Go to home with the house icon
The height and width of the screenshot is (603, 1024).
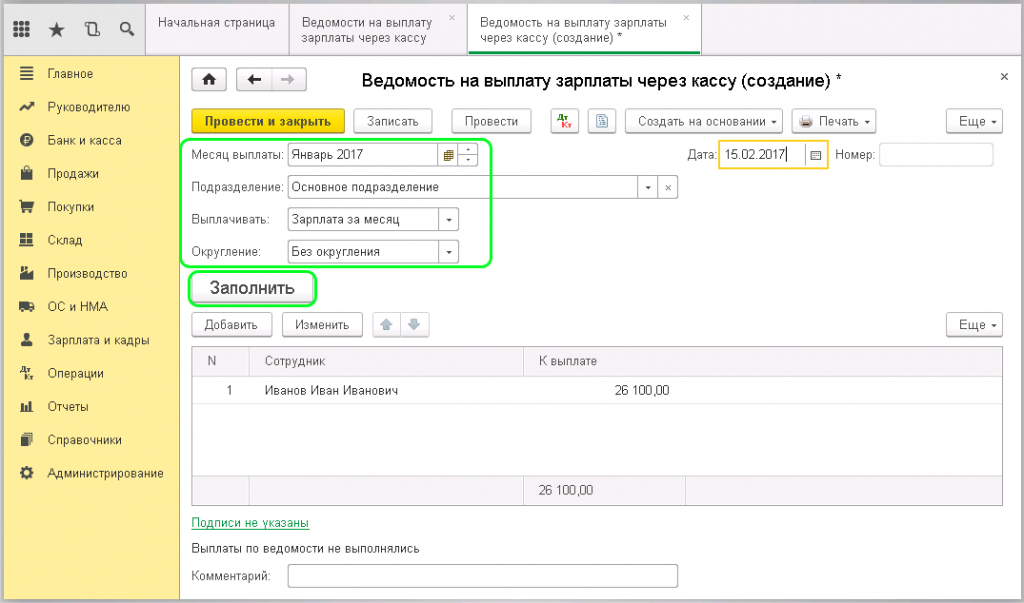209,81
